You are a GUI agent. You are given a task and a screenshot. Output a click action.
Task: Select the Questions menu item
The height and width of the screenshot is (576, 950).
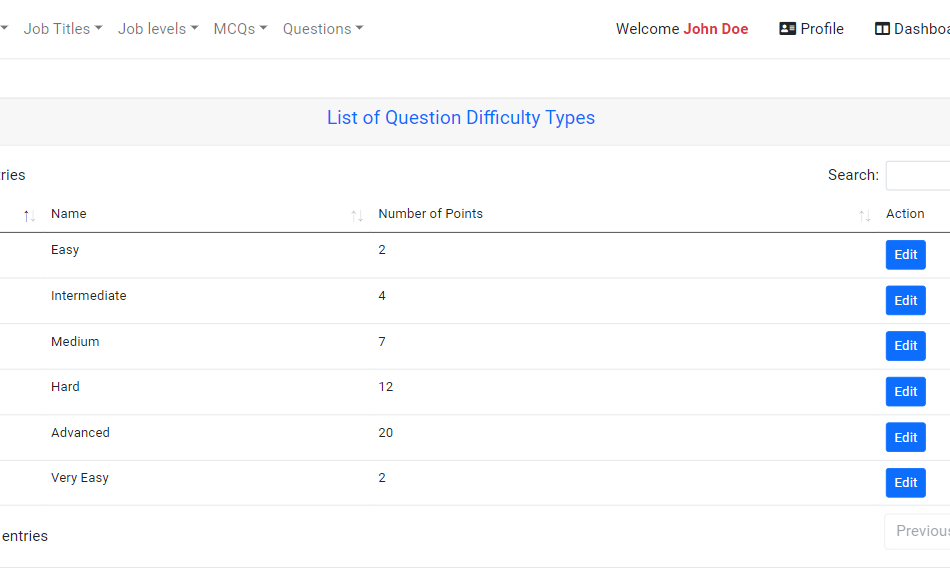click(322, 28)
